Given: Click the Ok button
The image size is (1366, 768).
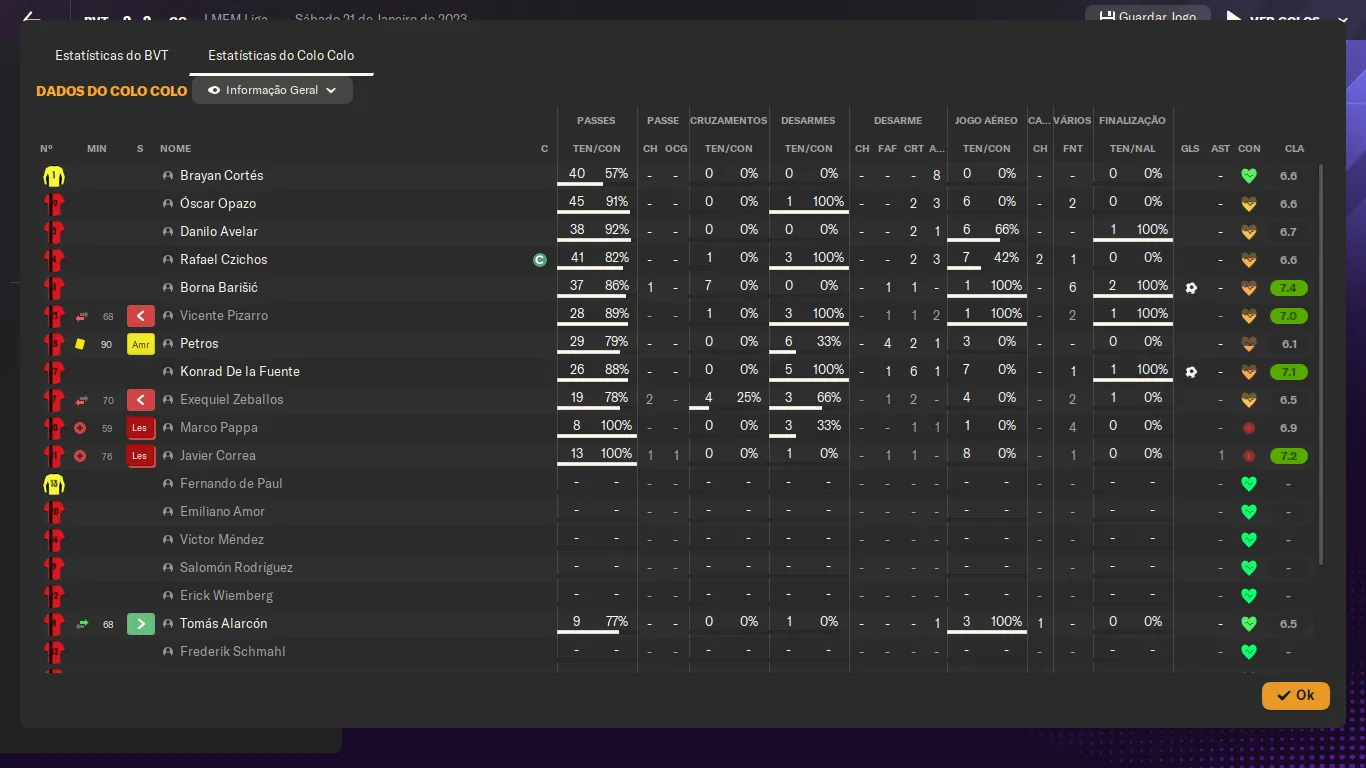Looking at the screenshot, I should [1296, 696].
